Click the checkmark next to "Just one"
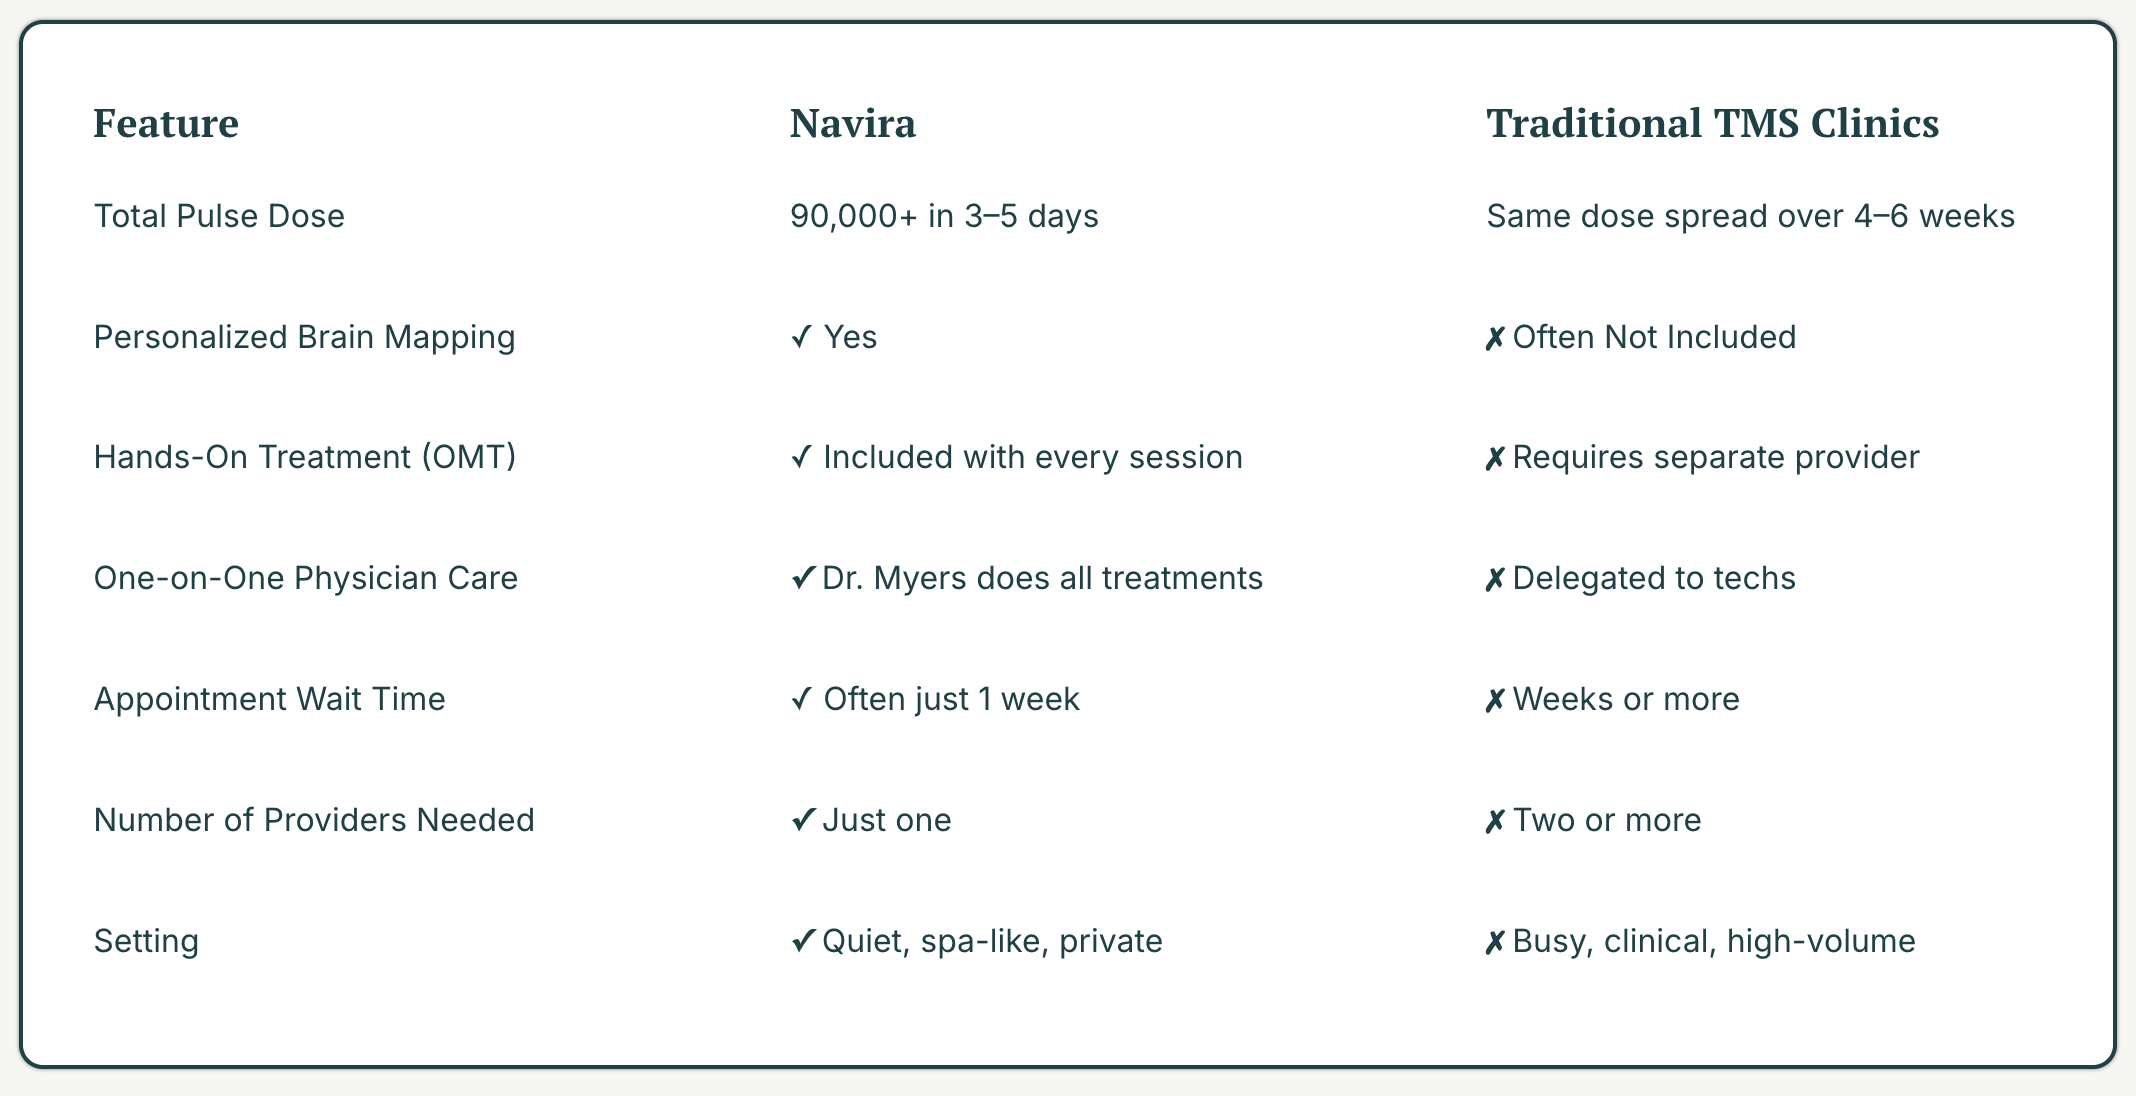 (802, 820)
